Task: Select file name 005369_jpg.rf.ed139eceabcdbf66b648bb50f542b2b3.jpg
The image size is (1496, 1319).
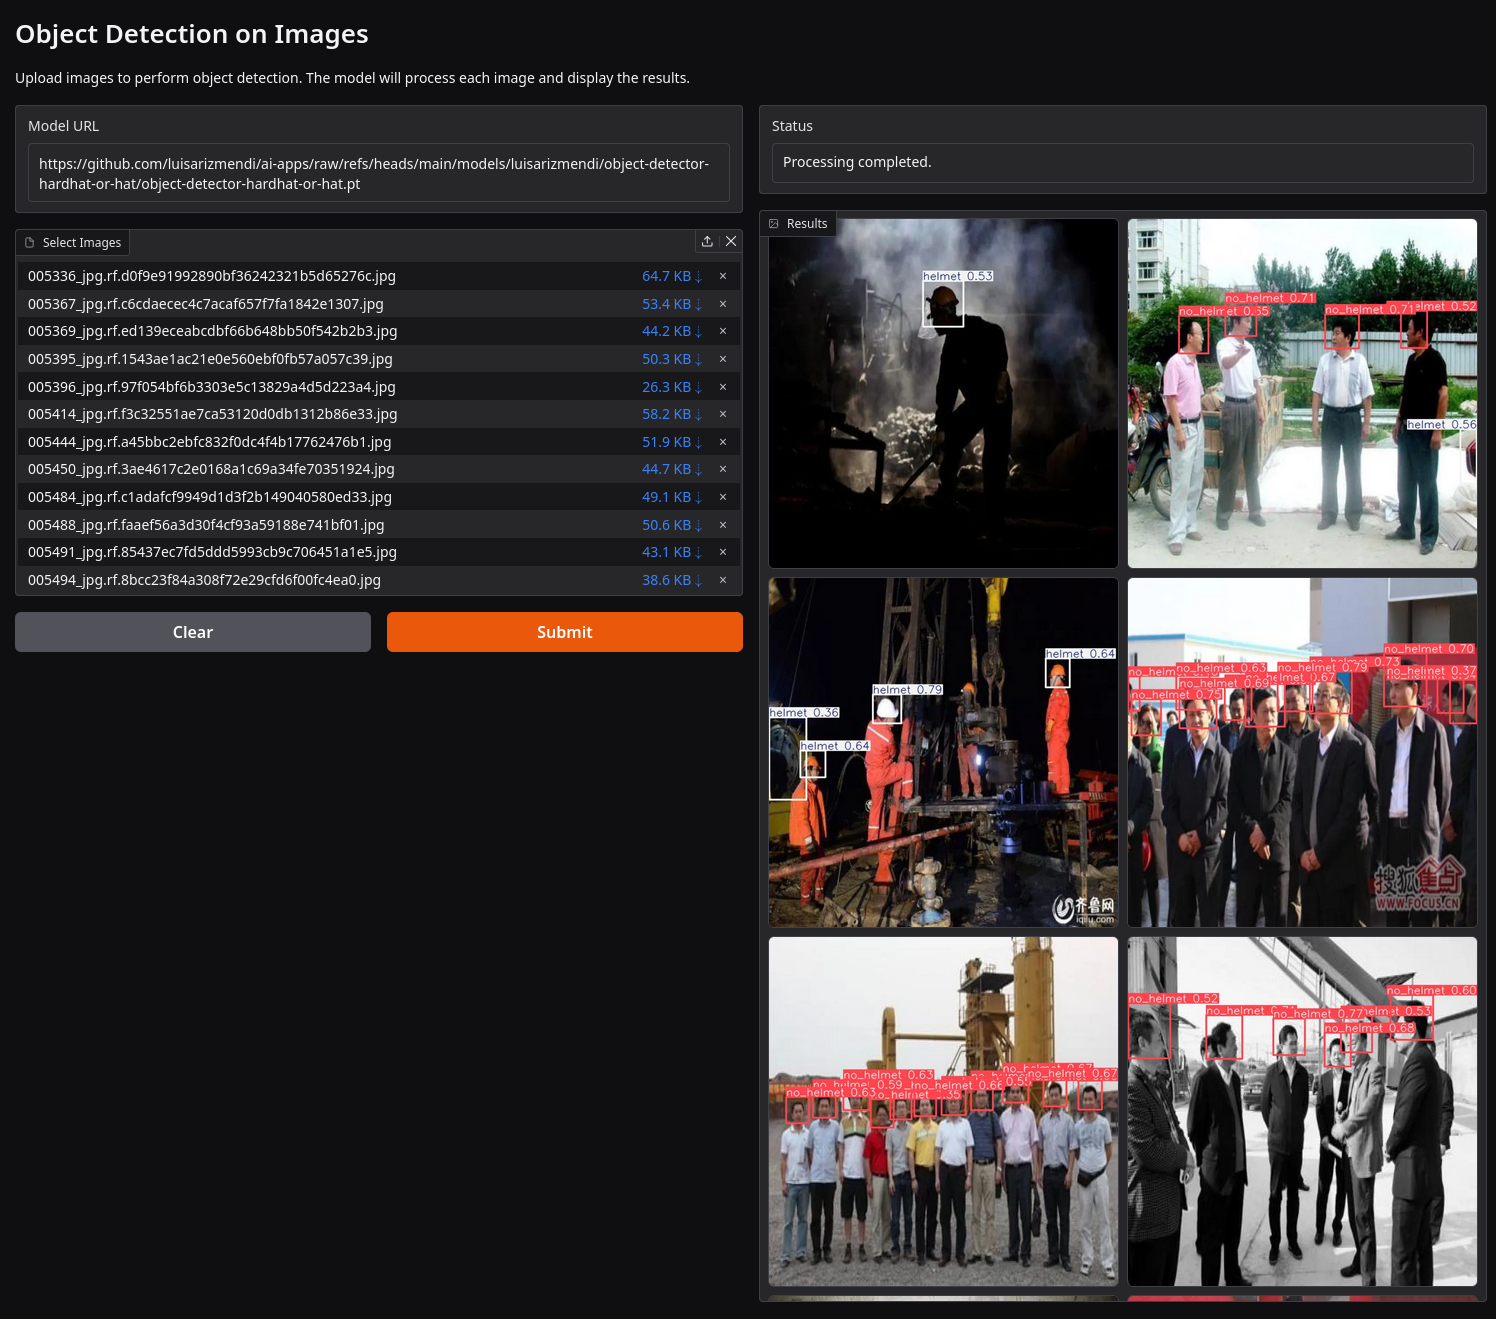Action: tap(213, 331)
